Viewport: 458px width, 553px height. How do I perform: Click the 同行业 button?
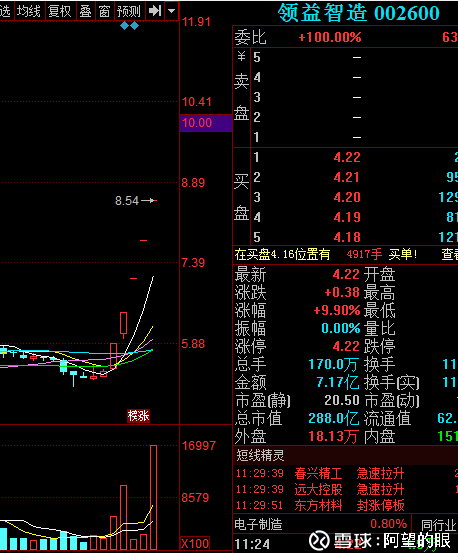(x=439, y=525)
